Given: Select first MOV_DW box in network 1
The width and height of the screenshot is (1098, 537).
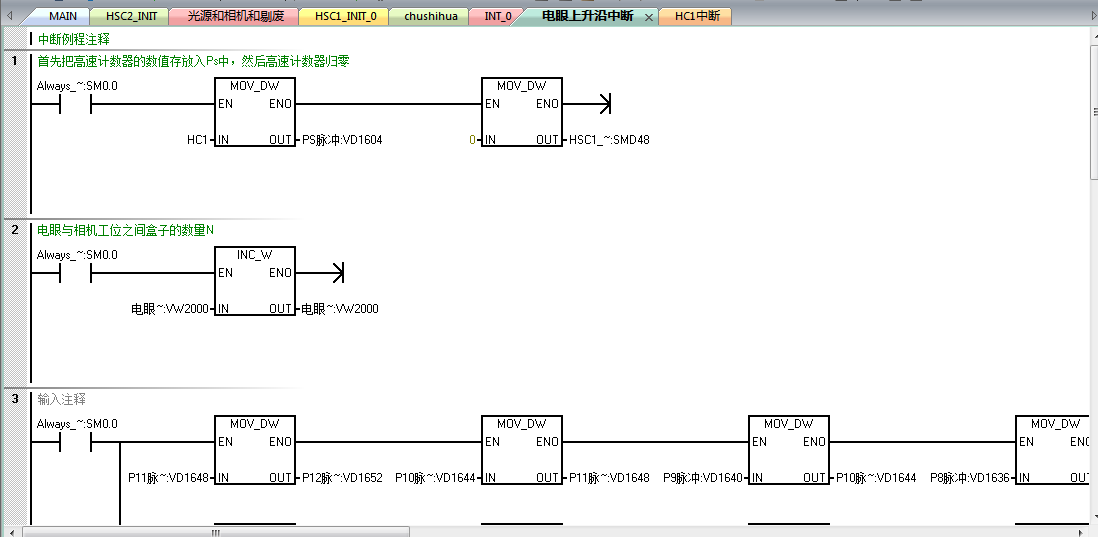Looking at the screenshot, I should pos(255,112).
